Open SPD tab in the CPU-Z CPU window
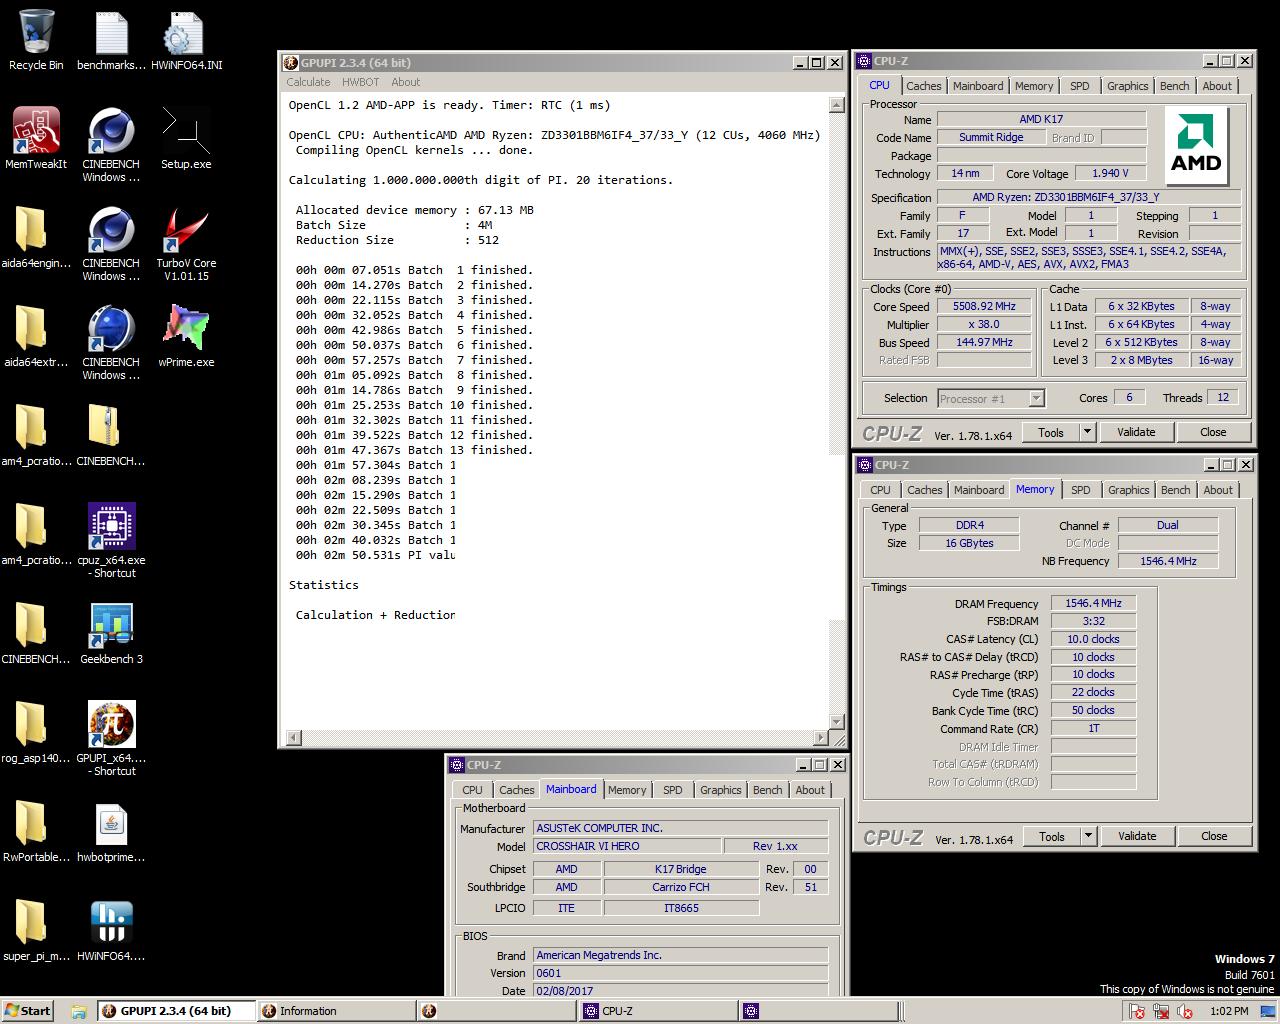The image size is (1280, 1024). click(x=1079, y=86)
